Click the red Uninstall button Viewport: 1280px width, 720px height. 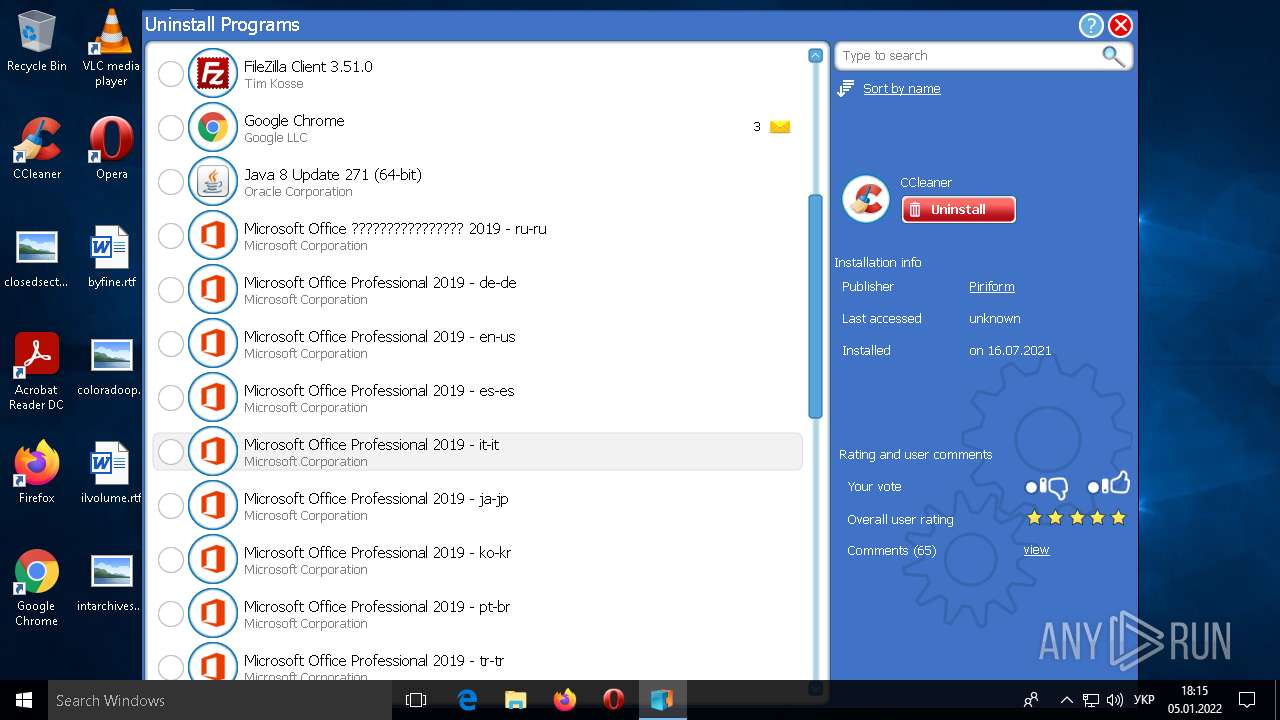pyautogui.click(x=958, y=209)
